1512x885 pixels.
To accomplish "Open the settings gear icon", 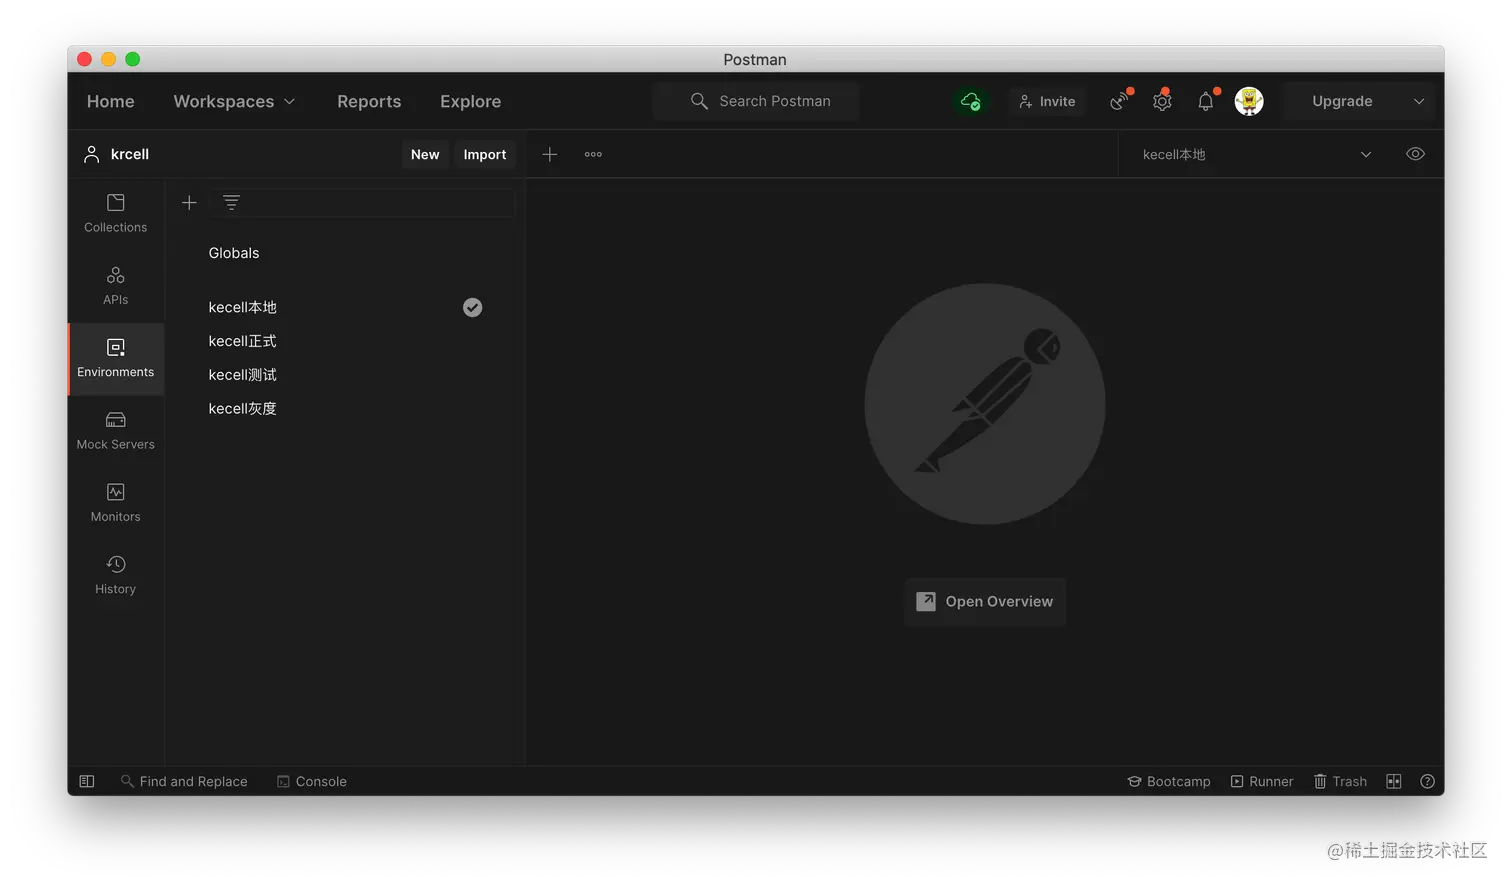I will pos(1162,101).
